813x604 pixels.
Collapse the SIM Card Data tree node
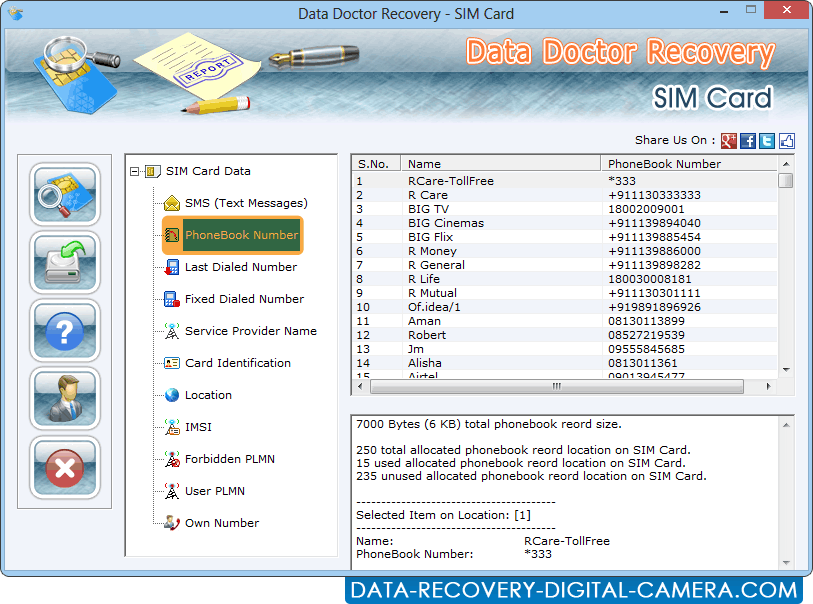(135, 171)
